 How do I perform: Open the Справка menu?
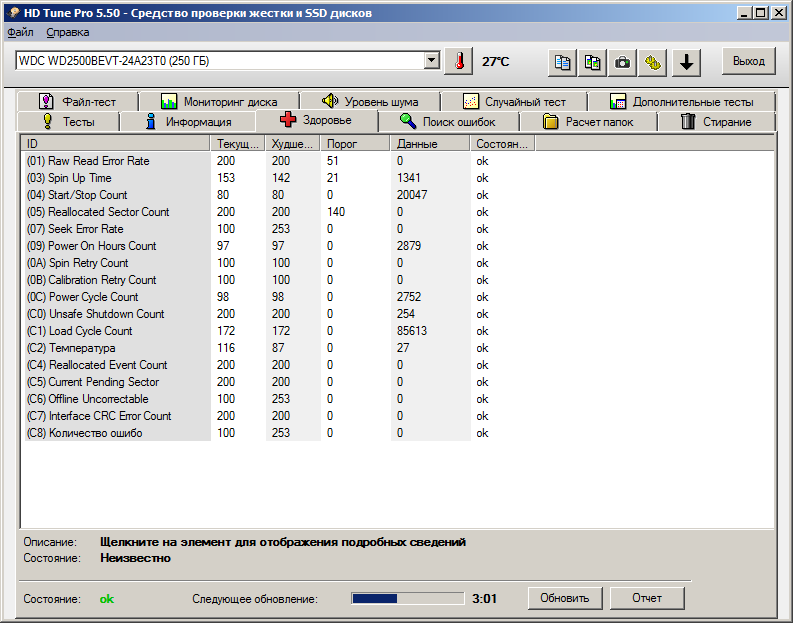tap(67, 32)
